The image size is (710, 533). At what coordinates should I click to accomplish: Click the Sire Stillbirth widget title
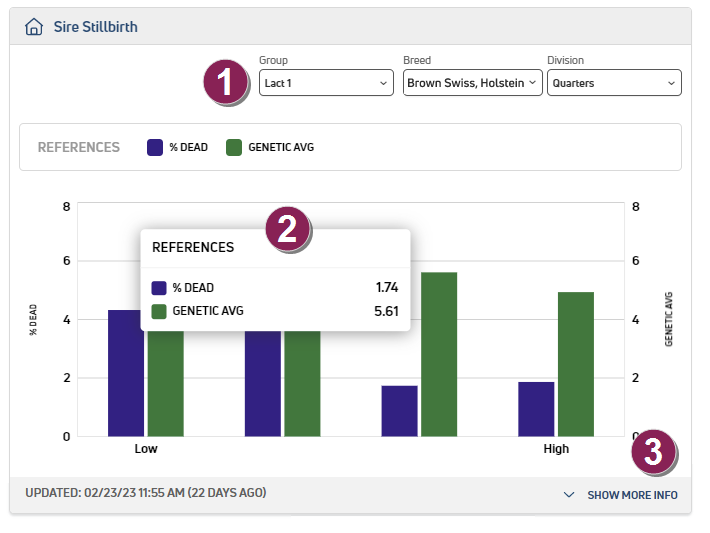click(x=96, y=27)
